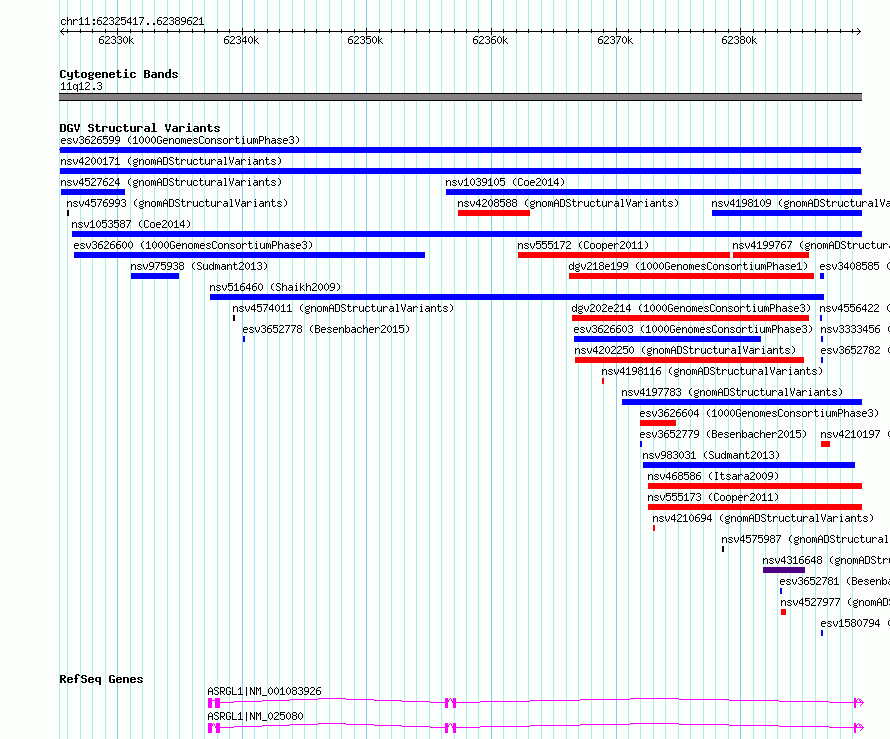Open nsv4576993 variant label
The width and height of the screenshot is (890, 739).
click(177, 203)
